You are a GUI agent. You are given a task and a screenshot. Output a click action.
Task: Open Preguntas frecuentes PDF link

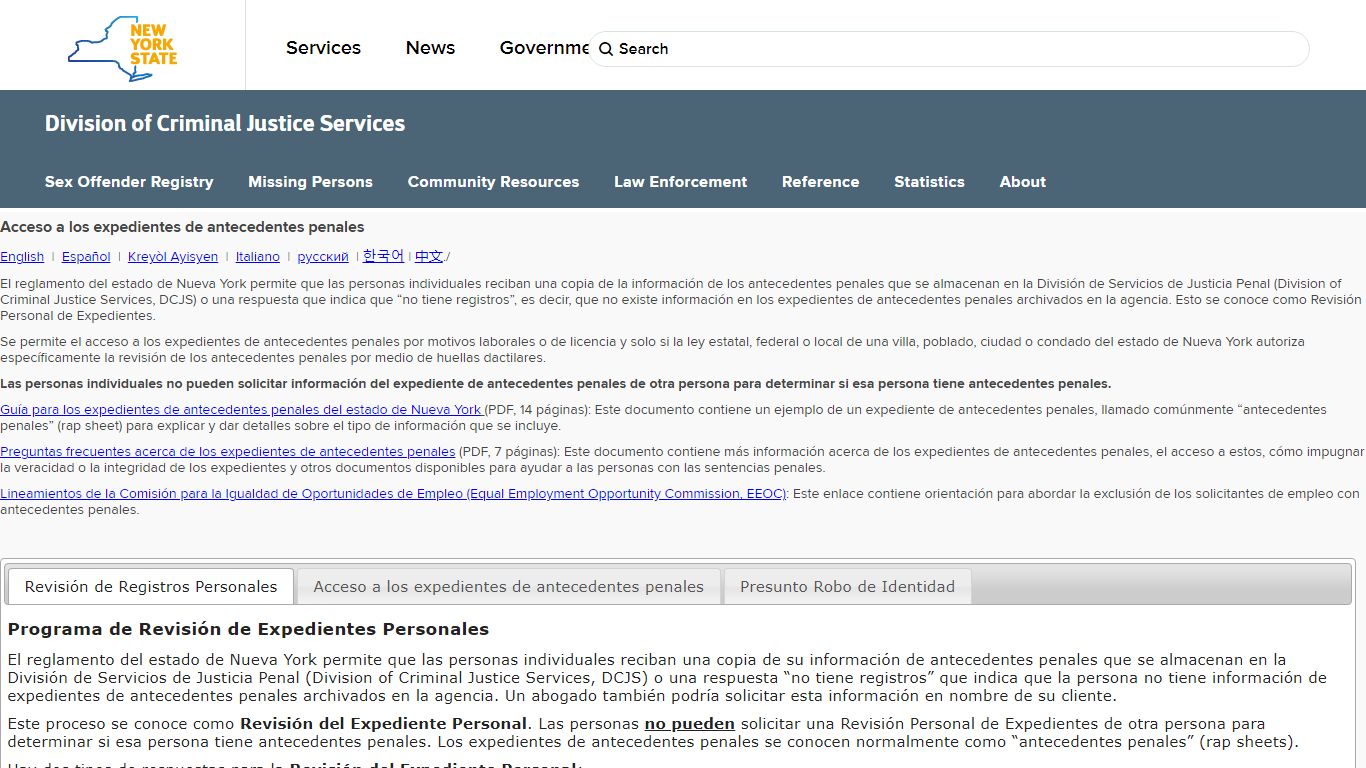[x=228, y=452]
